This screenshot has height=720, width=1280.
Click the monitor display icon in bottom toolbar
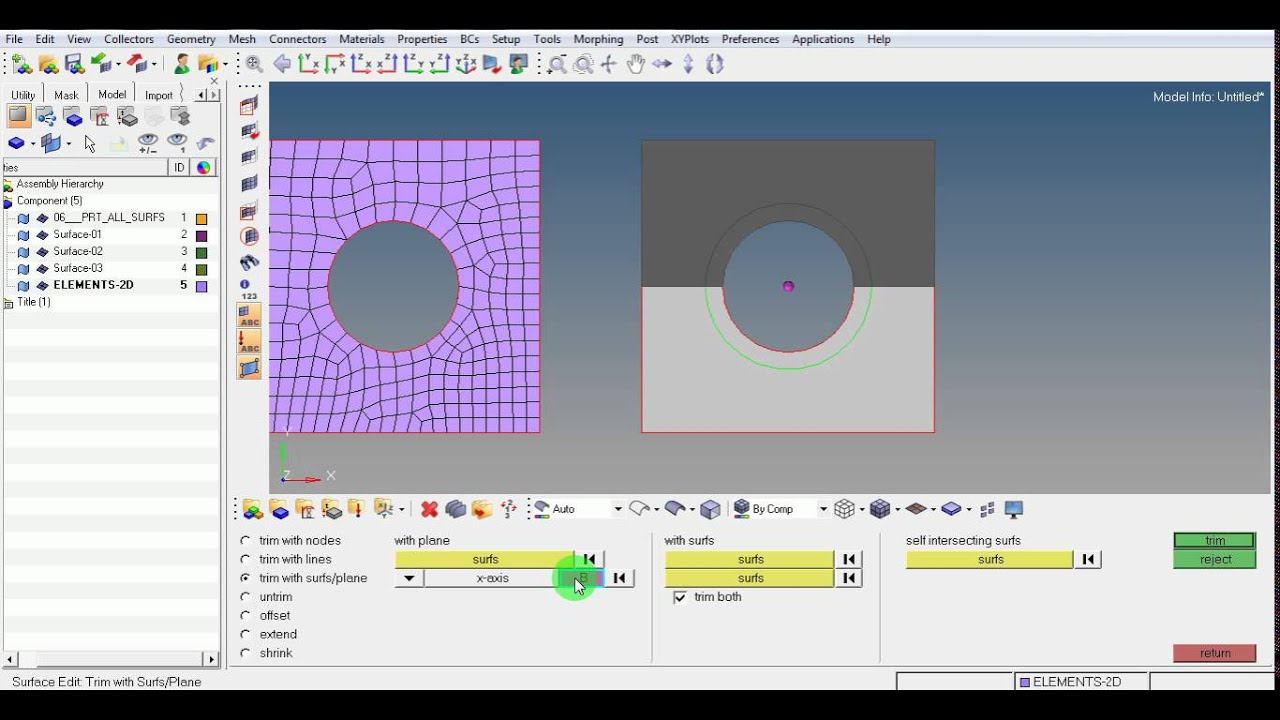[1014, 509]
